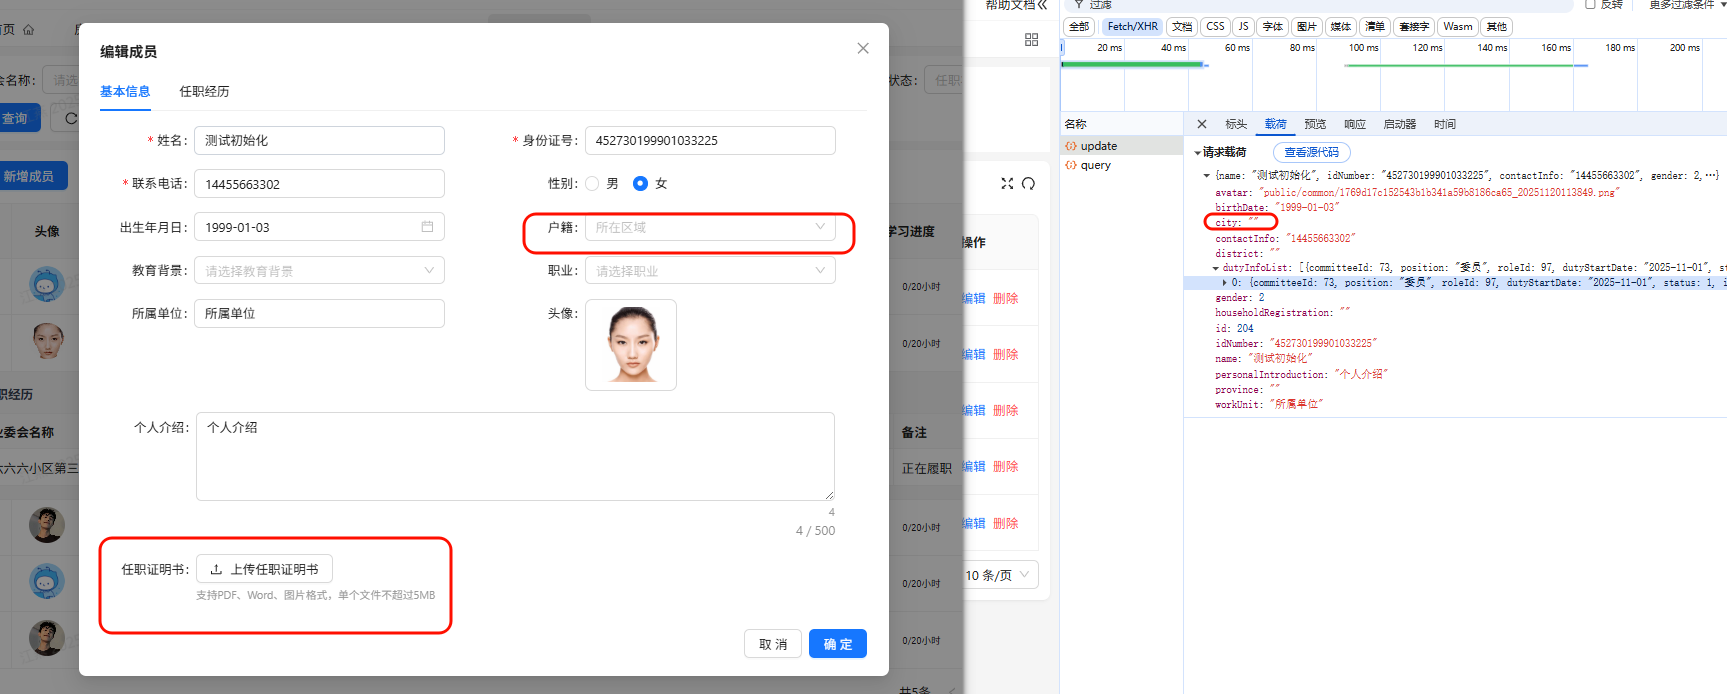Click the fullscreen expand icon on table toolbar
1727x694 pixels.
pyautogui.click(x=1007, y=183)
